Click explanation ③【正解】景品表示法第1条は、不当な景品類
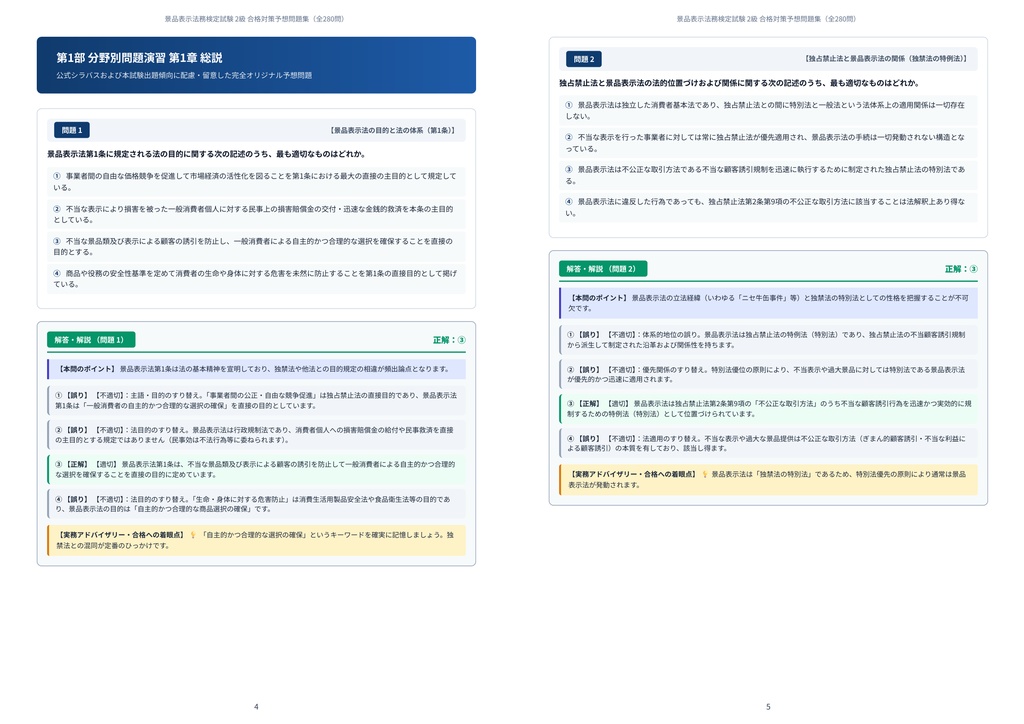The width and height of the screenshot is (1024, 724). (256, 469)
